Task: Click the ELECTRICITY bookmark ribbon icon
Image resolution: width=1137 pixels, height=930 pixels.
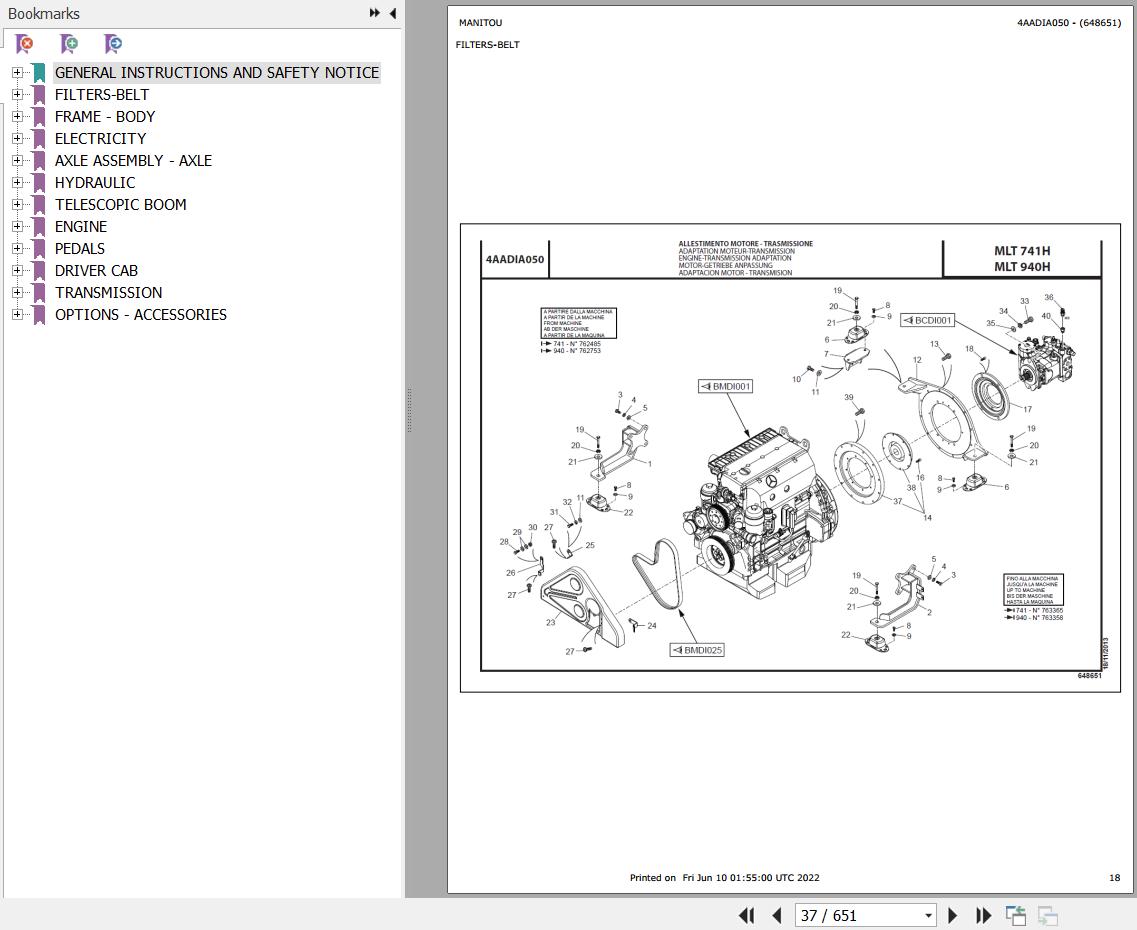Action: pos(38,138)
